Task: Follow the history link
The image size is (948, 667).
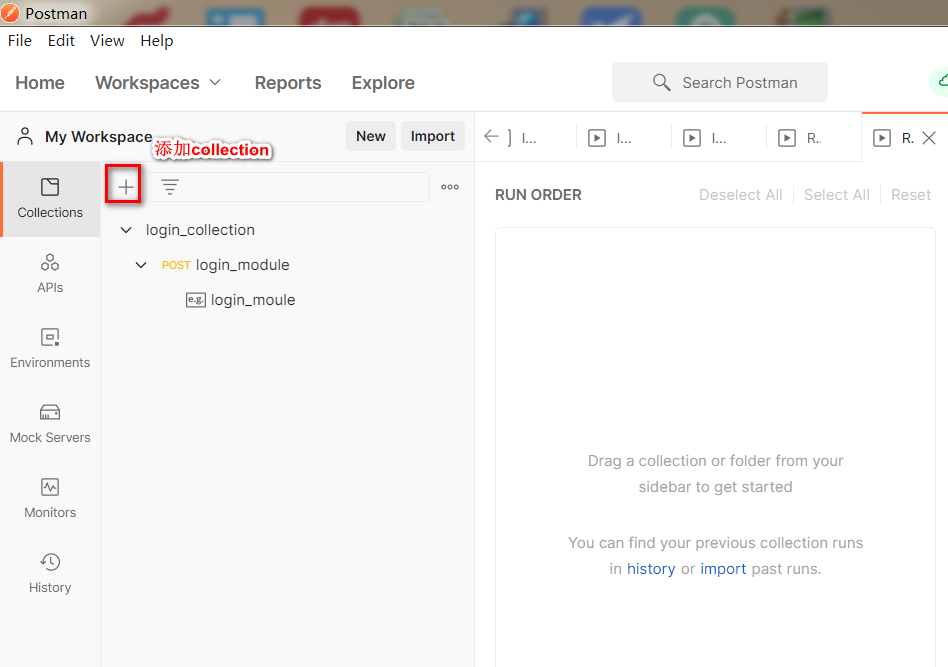Action: 651,568
